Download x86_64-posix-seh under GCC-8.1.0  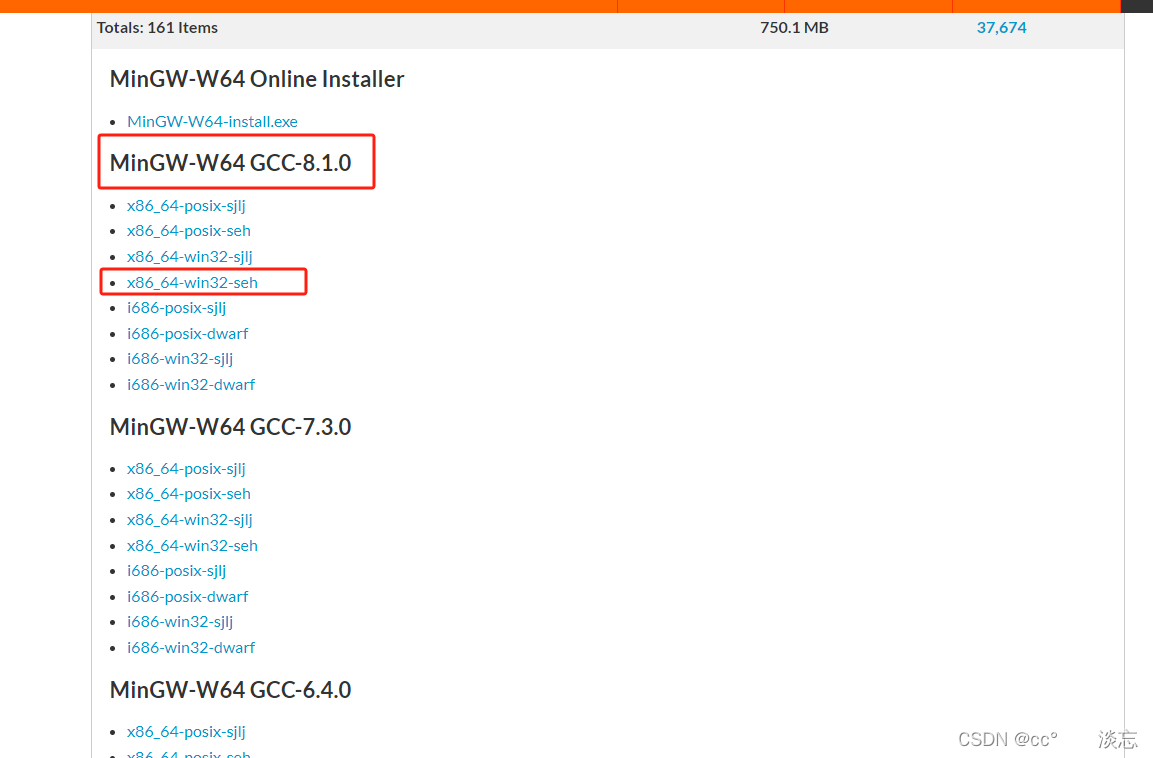click(189, 231)
